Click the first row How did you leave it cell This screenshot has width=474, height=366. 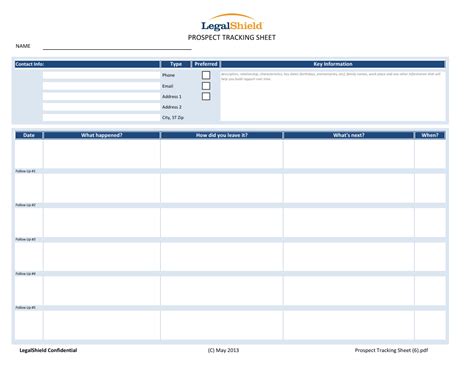pyautogui.click(x=222, y=154)
